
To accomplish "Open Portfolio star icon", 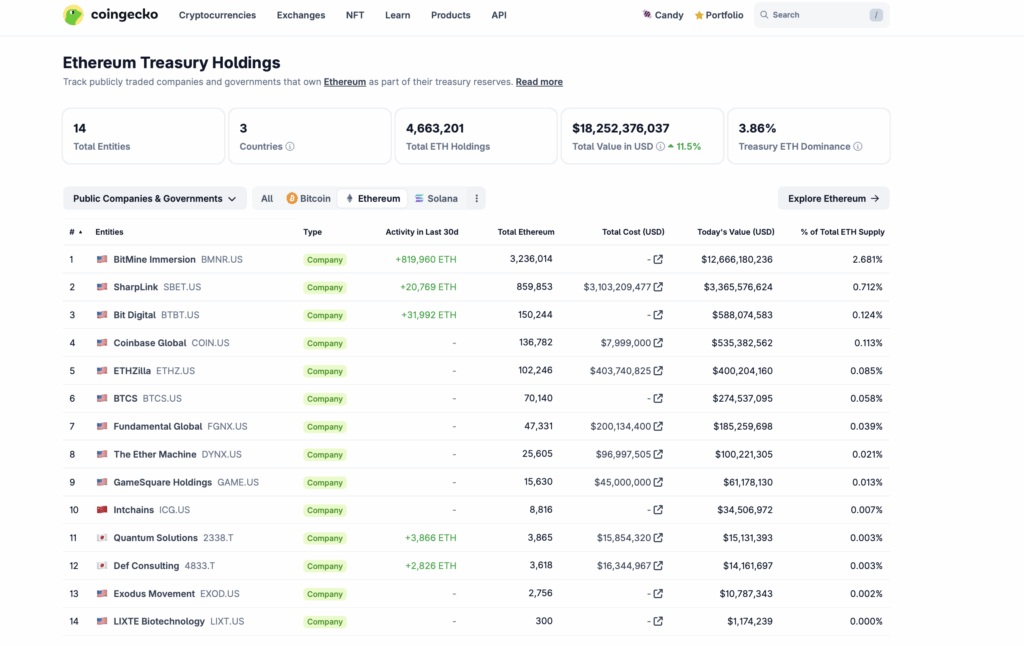I will 699,15.
